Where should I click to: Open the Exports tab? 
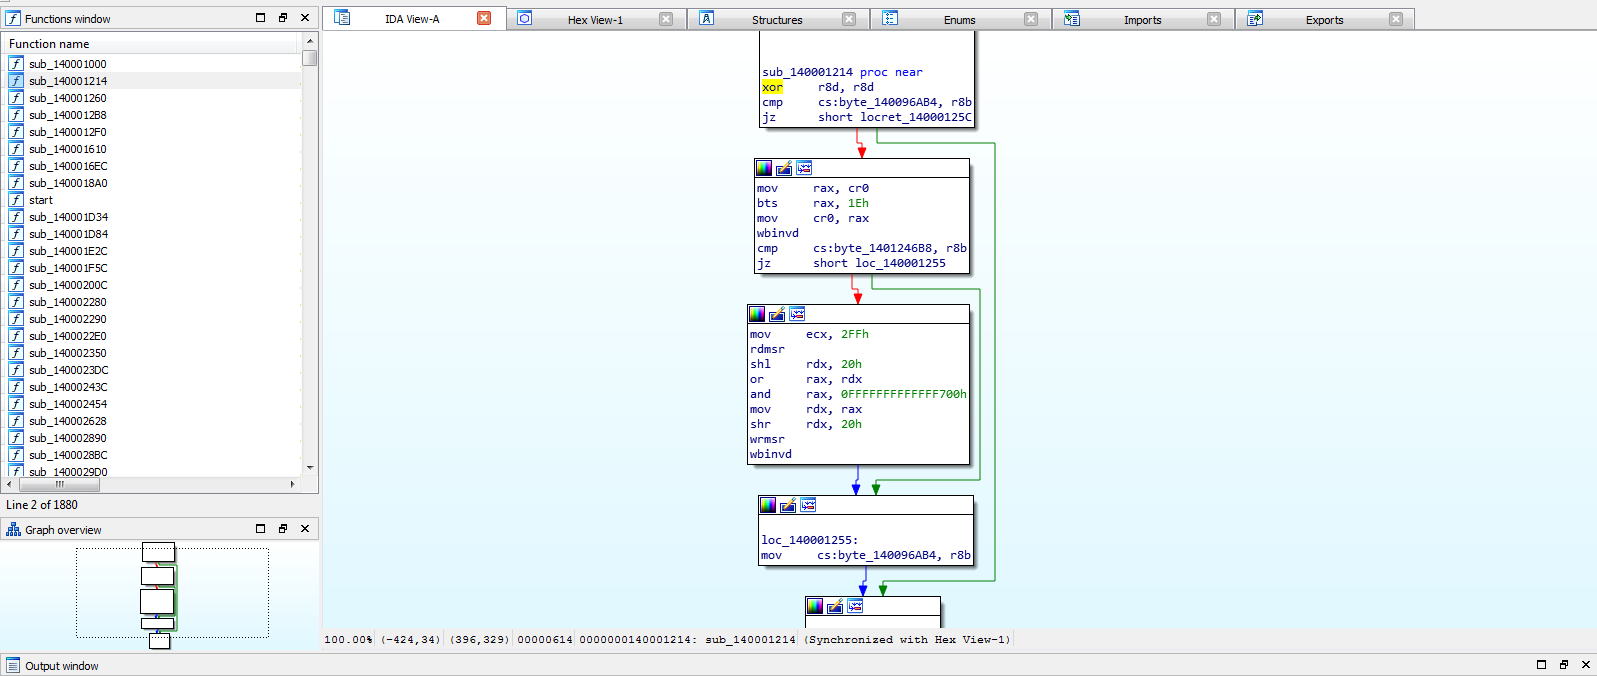click(1324, 20)
